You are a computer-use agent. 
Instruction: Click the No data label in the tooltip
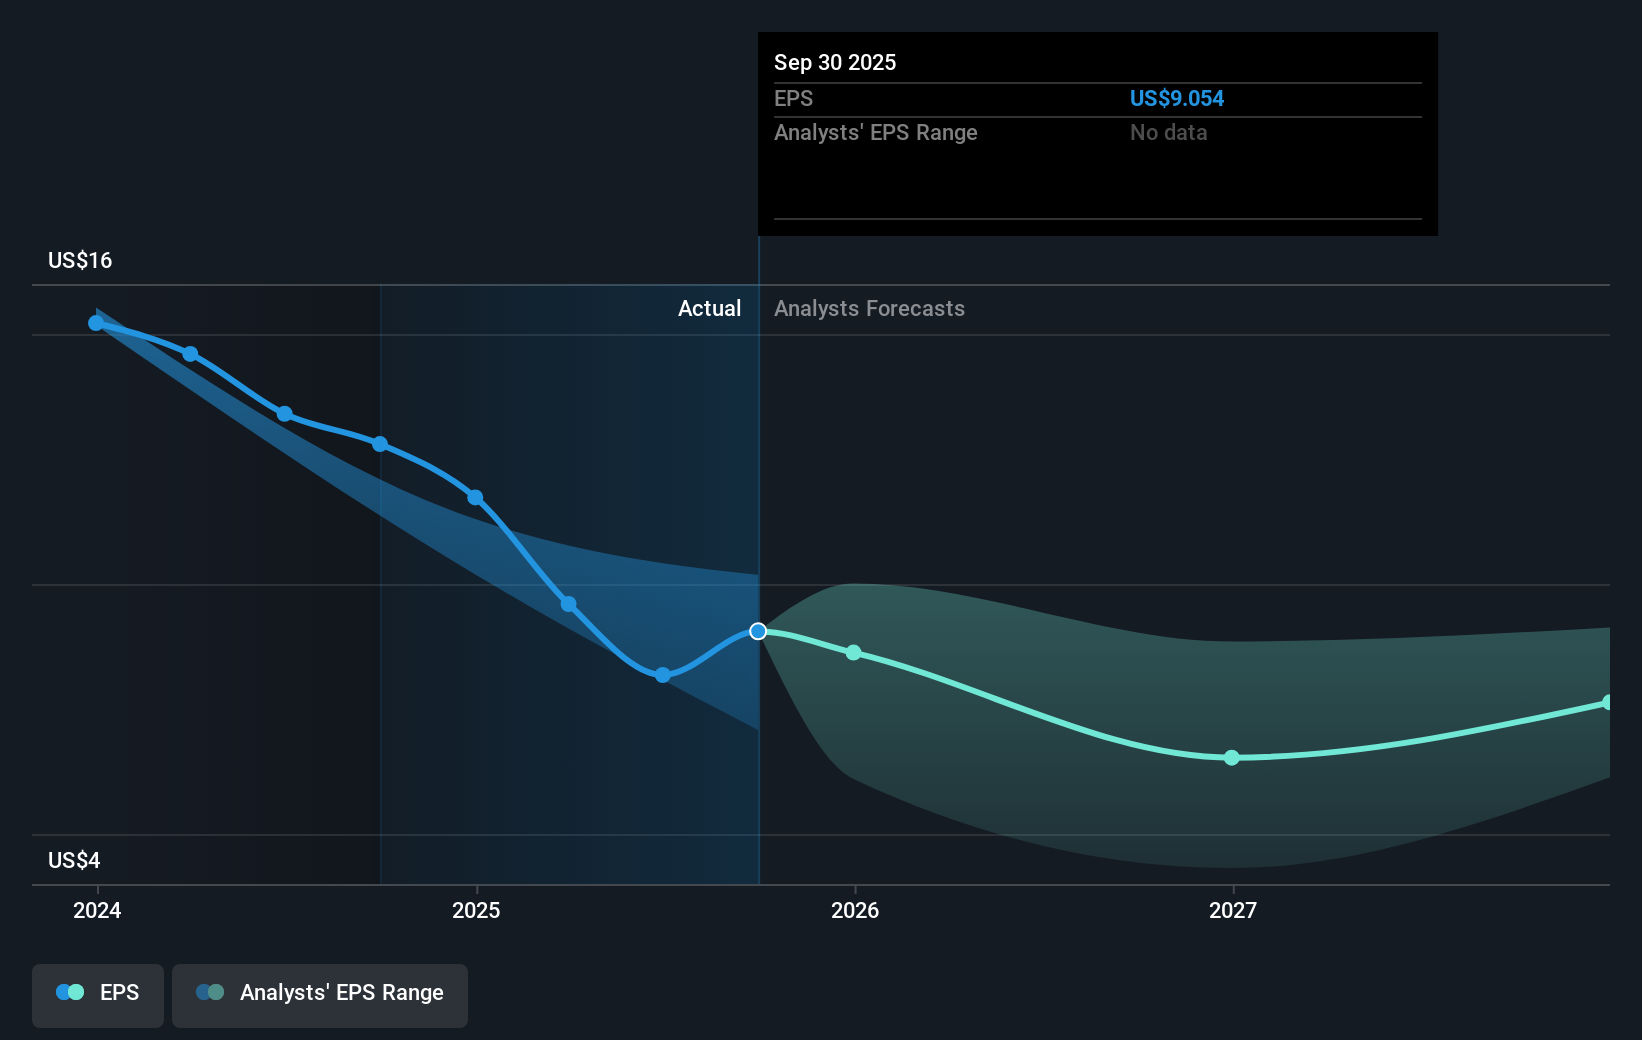click(1167, 132)
